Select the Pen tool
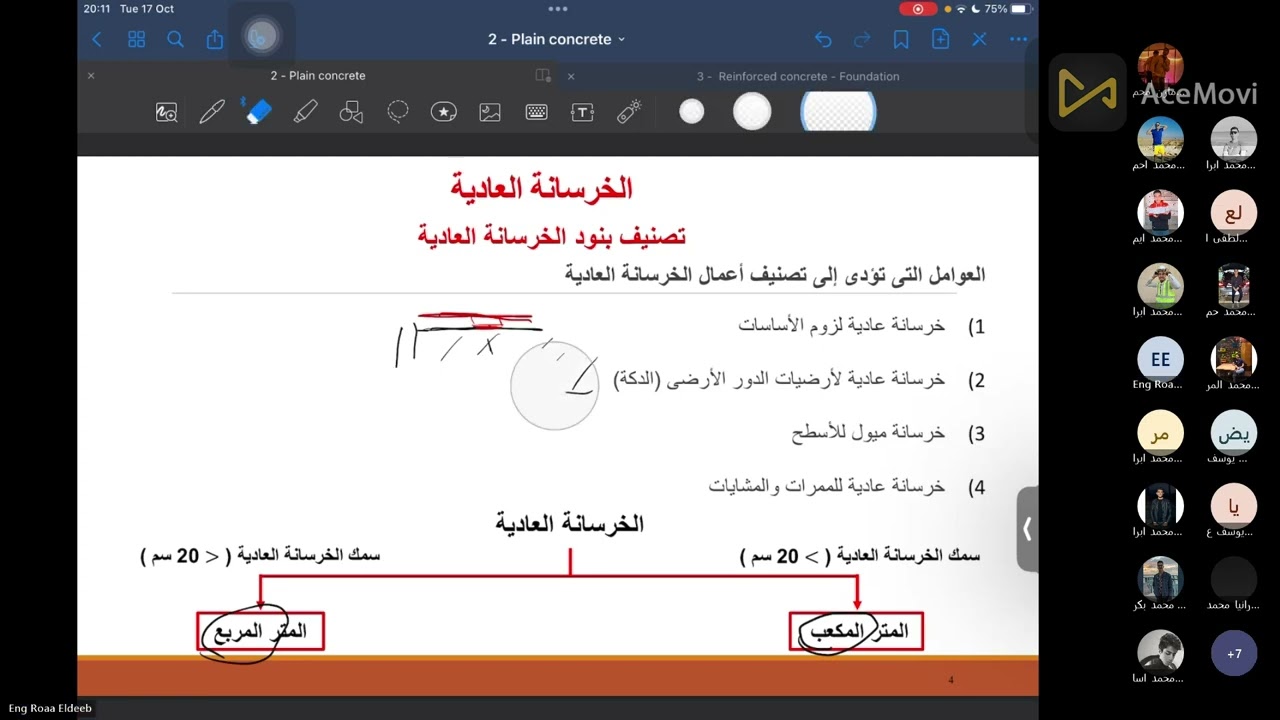Image resolution: width=1280 pixels, height=720 pixels. tap(212, 112)
